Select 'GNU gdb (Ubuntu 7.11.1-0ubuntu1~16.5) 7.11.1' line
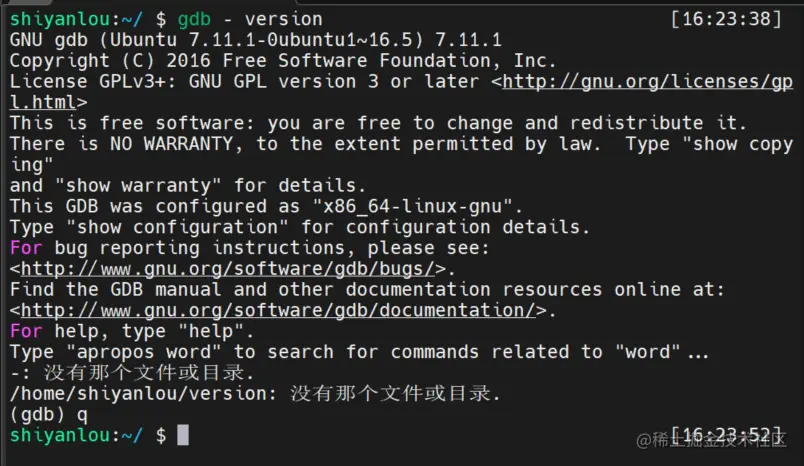 pos(255,40)
